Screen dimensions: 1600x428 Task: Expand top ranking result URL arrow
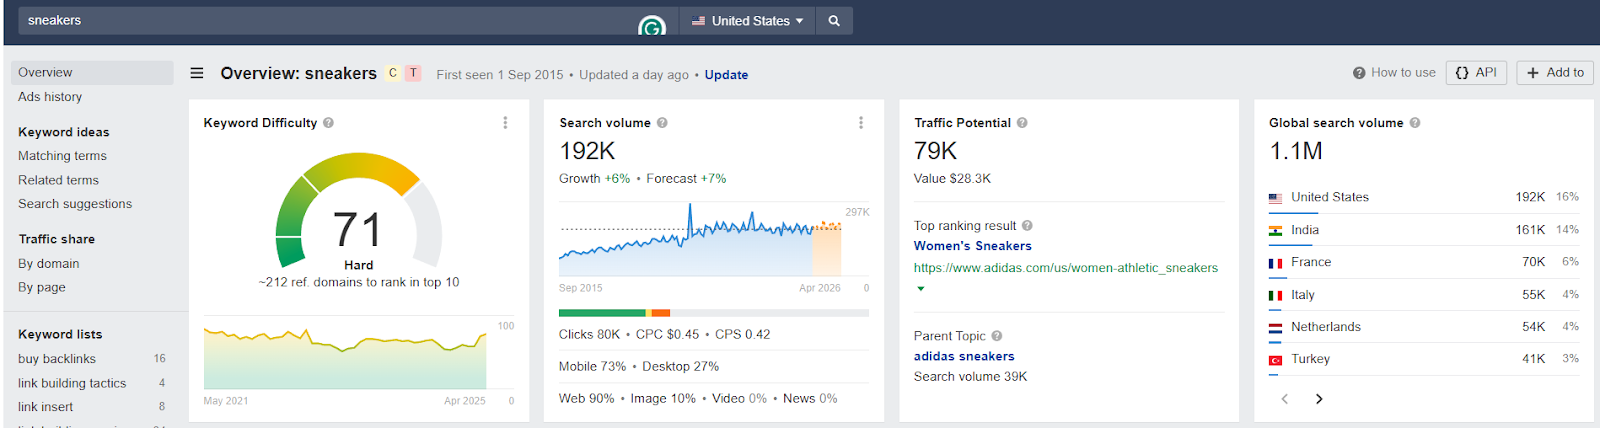click(x=921, y=289)
